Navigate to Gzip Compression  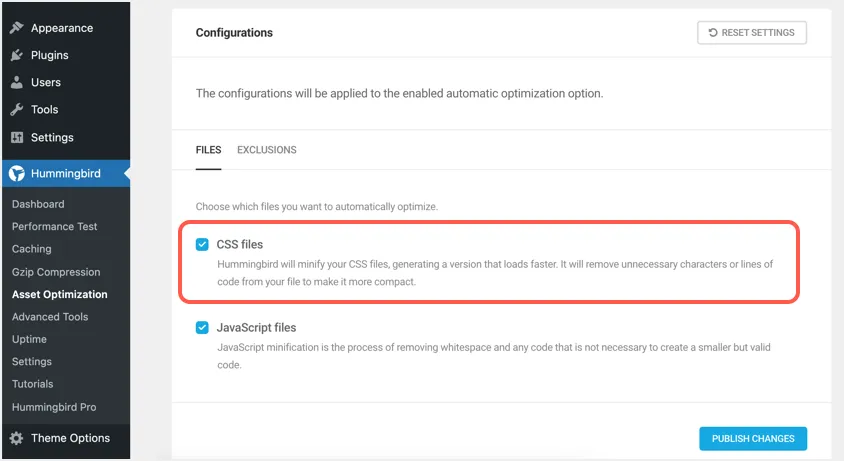coord(56,272)
